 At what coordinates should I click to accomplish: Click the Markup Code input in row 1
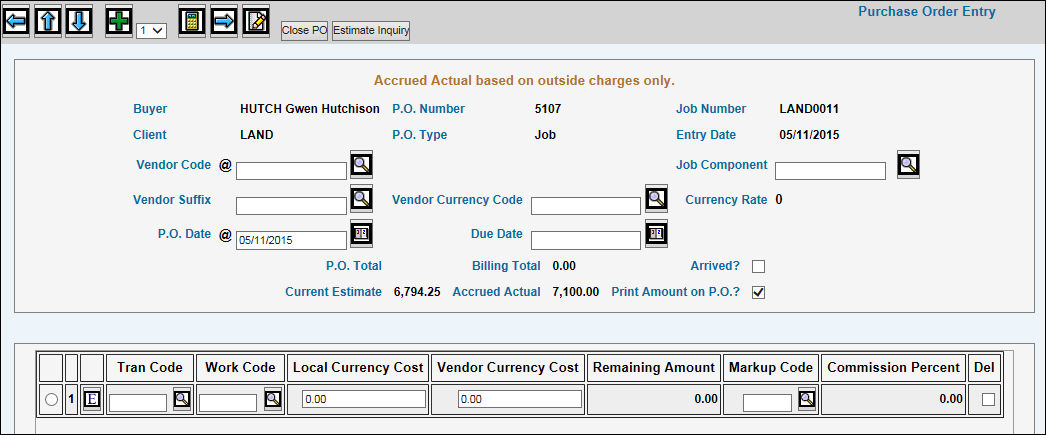[767, 403]
